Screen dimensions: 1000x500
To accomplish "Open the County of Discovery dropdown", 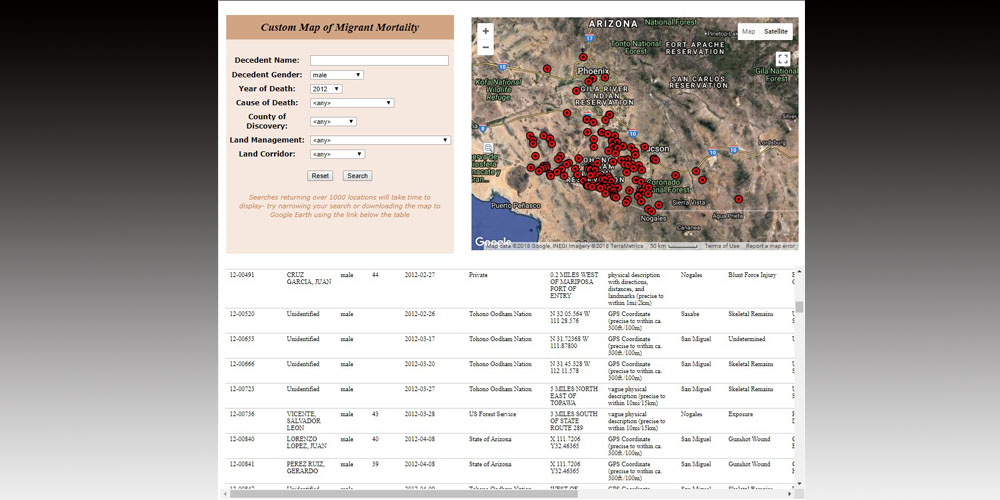I will [333, 121].
